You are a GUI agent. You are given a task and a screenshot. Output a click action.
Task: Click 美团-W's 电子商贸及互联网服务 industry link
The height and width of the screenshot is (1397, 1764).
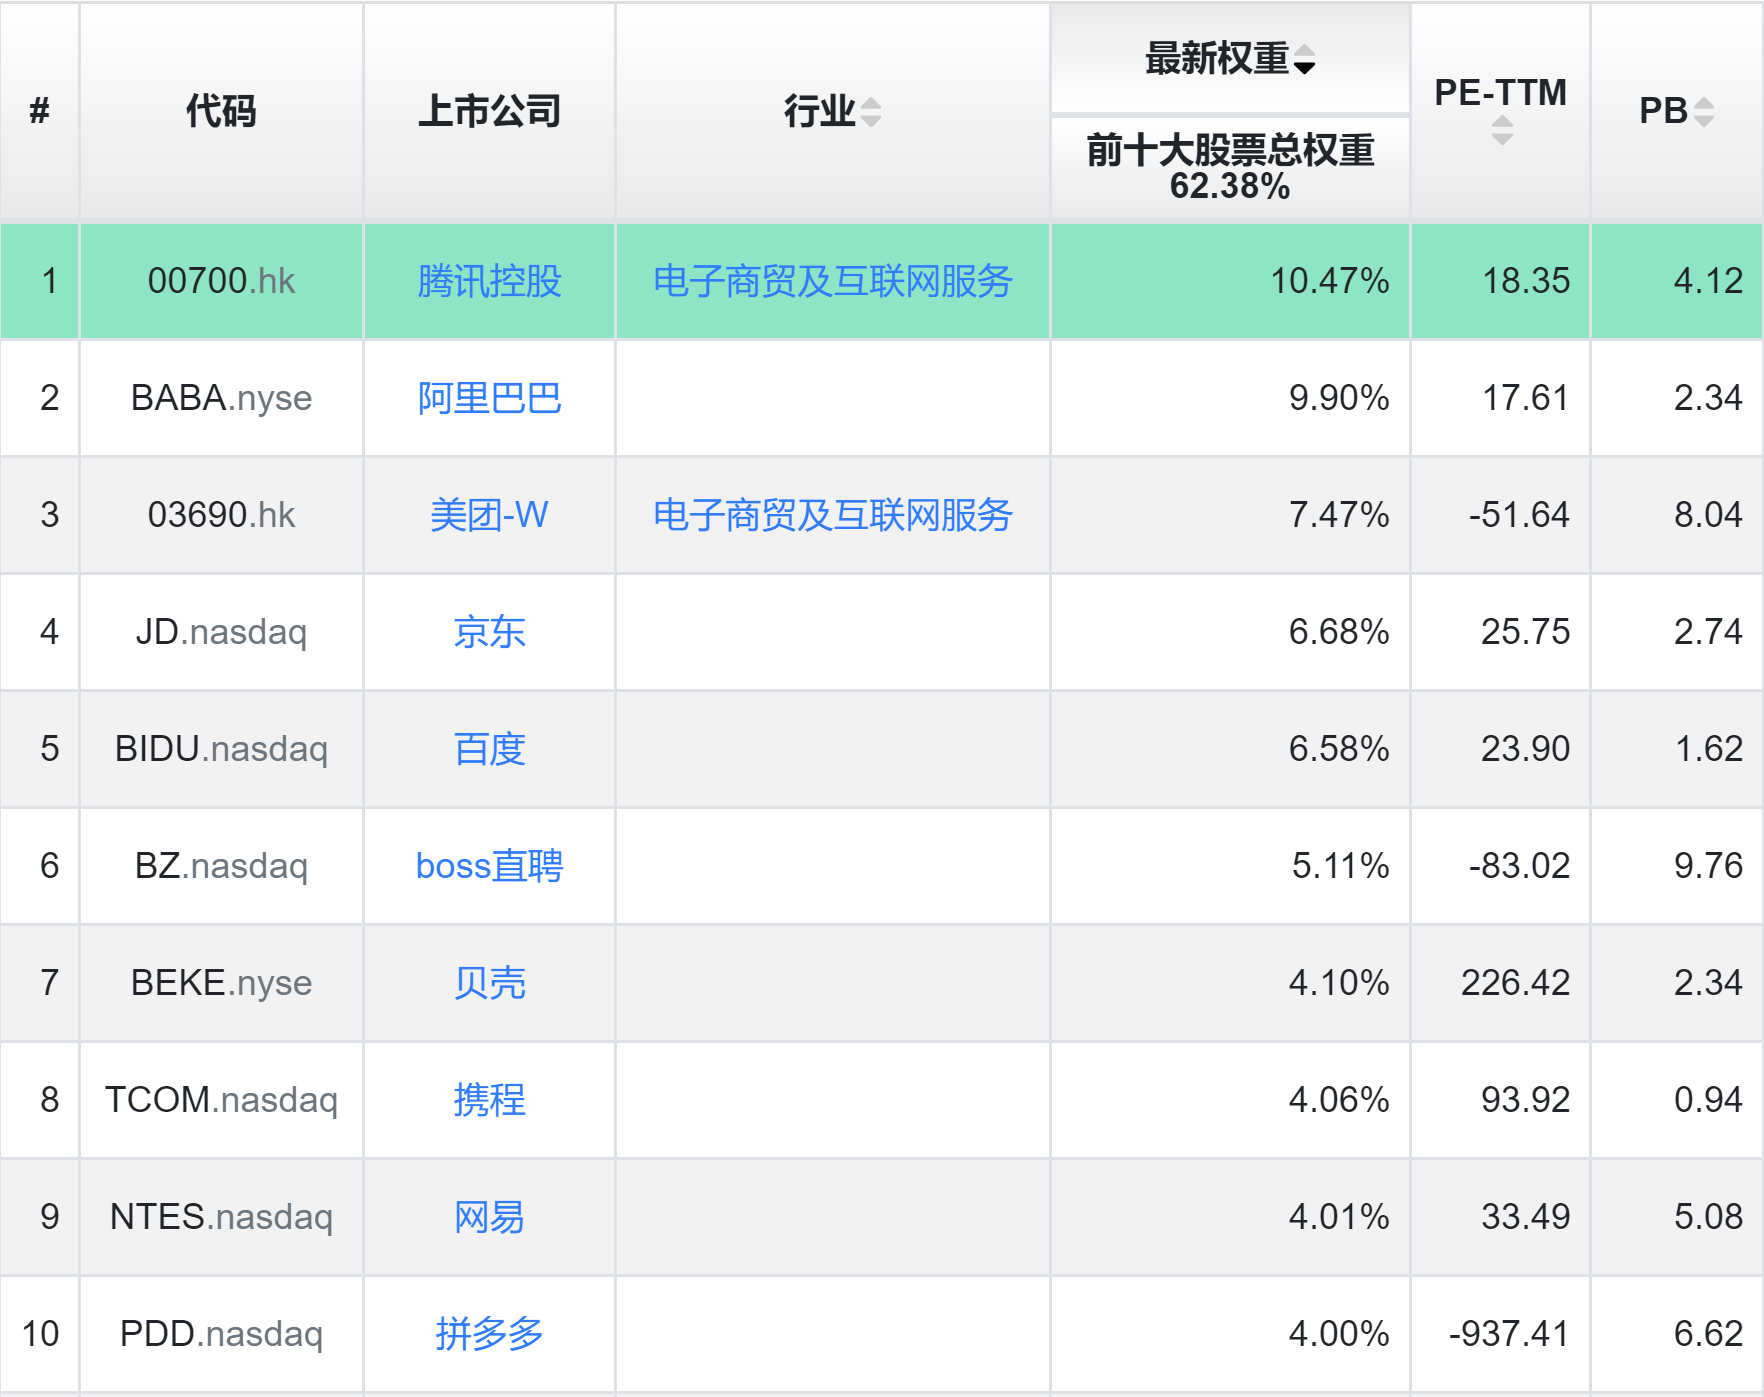[832, 515]
